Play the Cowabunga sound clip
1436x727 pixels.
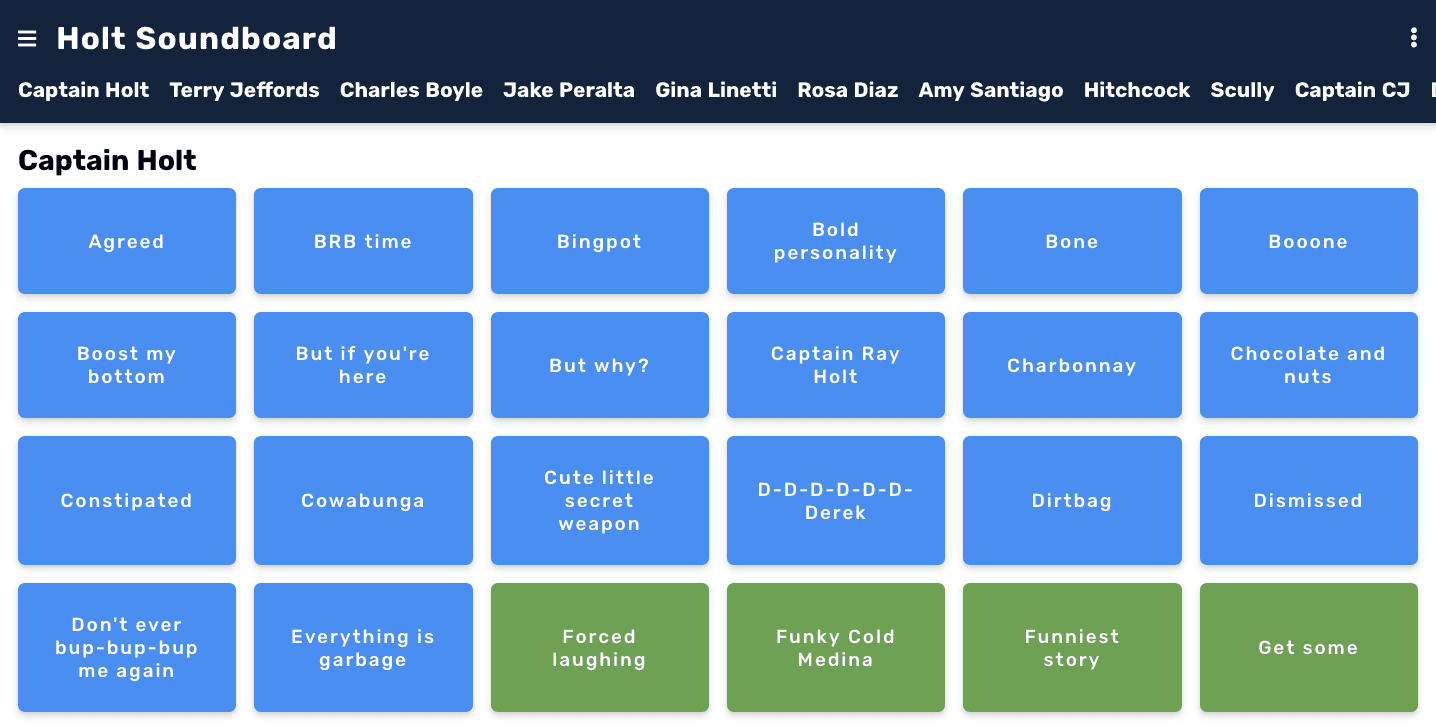click(x=363, y=500)
